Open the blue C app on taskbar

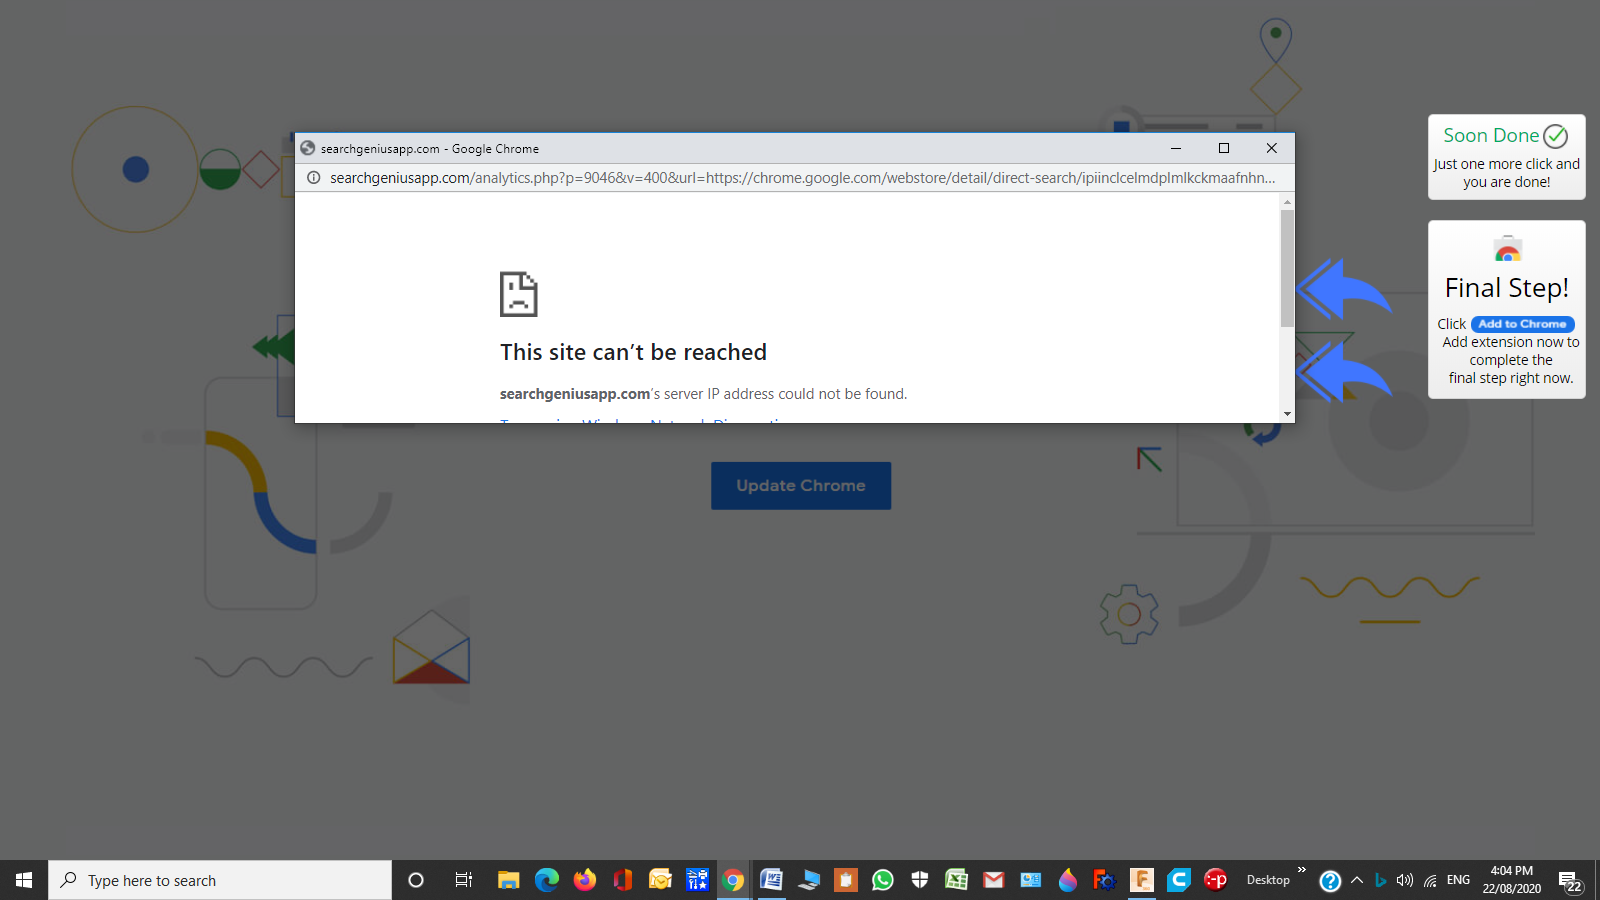pos(1179,880)
